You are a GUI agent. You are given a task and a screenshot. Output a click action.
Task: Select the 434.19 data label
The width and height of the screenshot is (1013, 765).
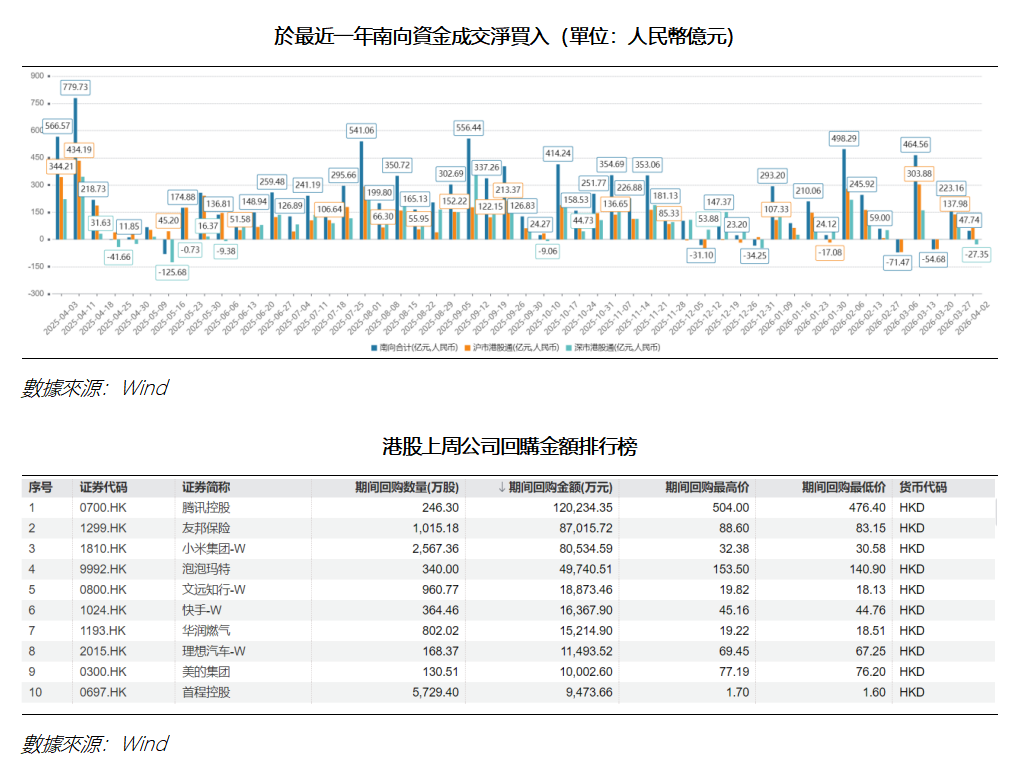click(x=79, y=150)
